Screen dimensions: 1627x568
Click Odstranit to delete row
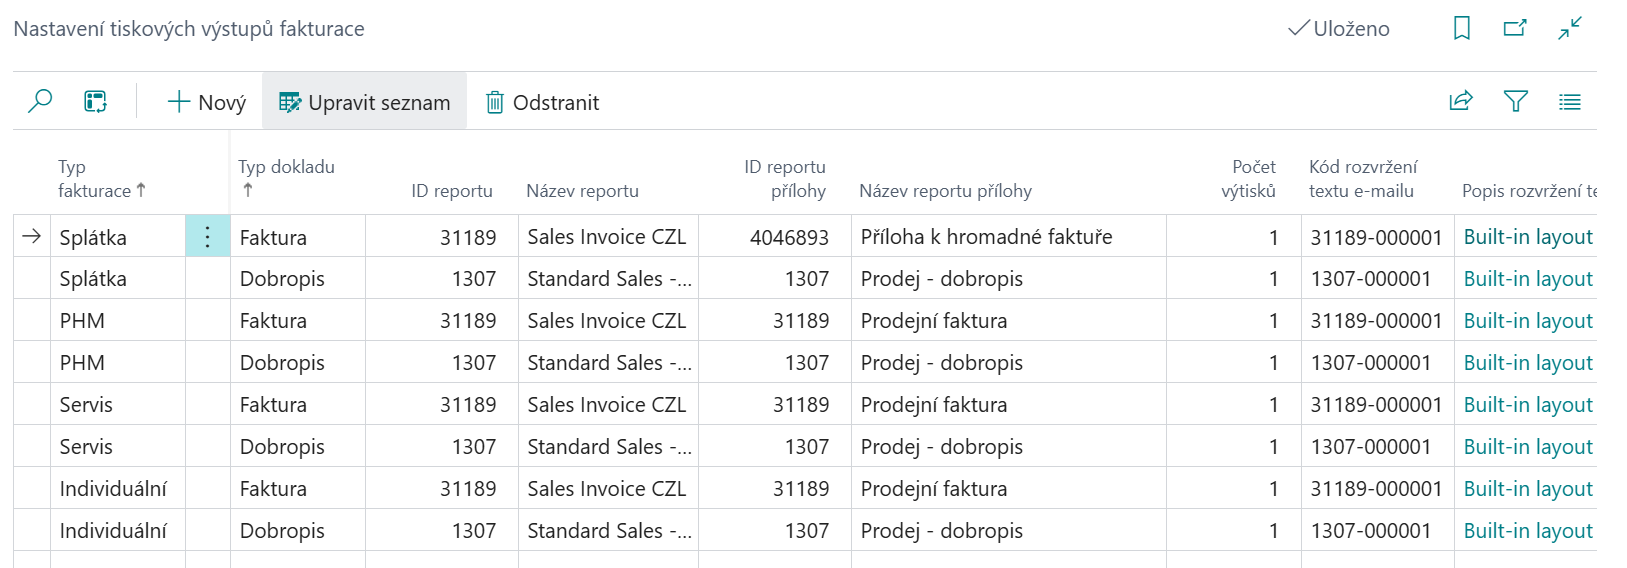point(542,103)
